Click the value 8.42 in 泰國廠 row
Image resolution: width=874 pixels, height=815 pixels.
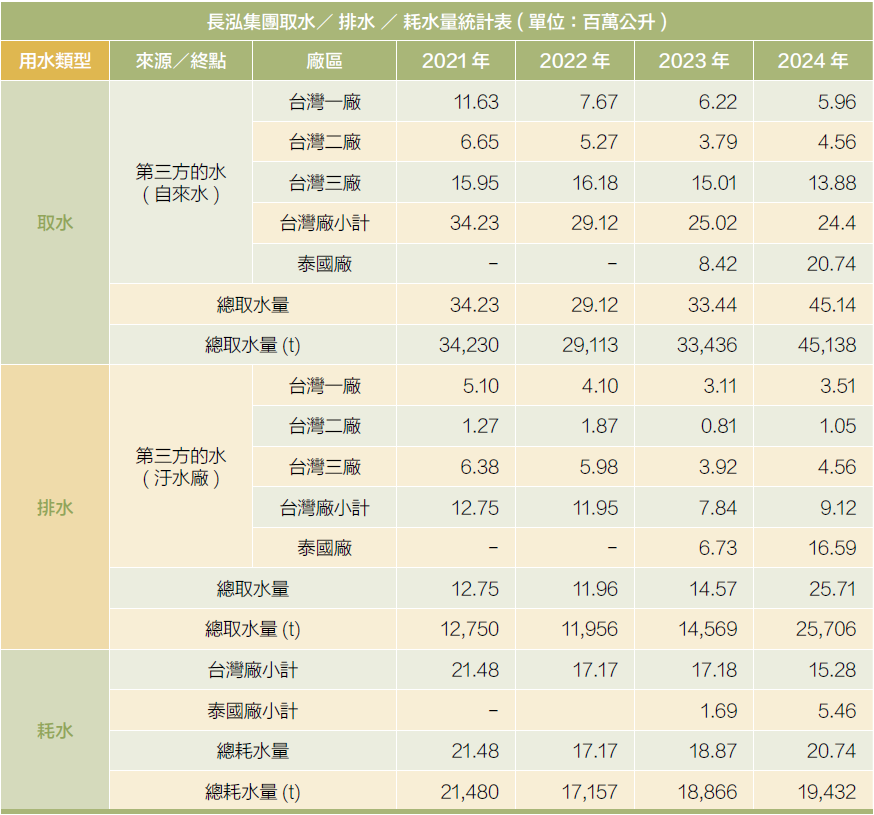(718, 264)
